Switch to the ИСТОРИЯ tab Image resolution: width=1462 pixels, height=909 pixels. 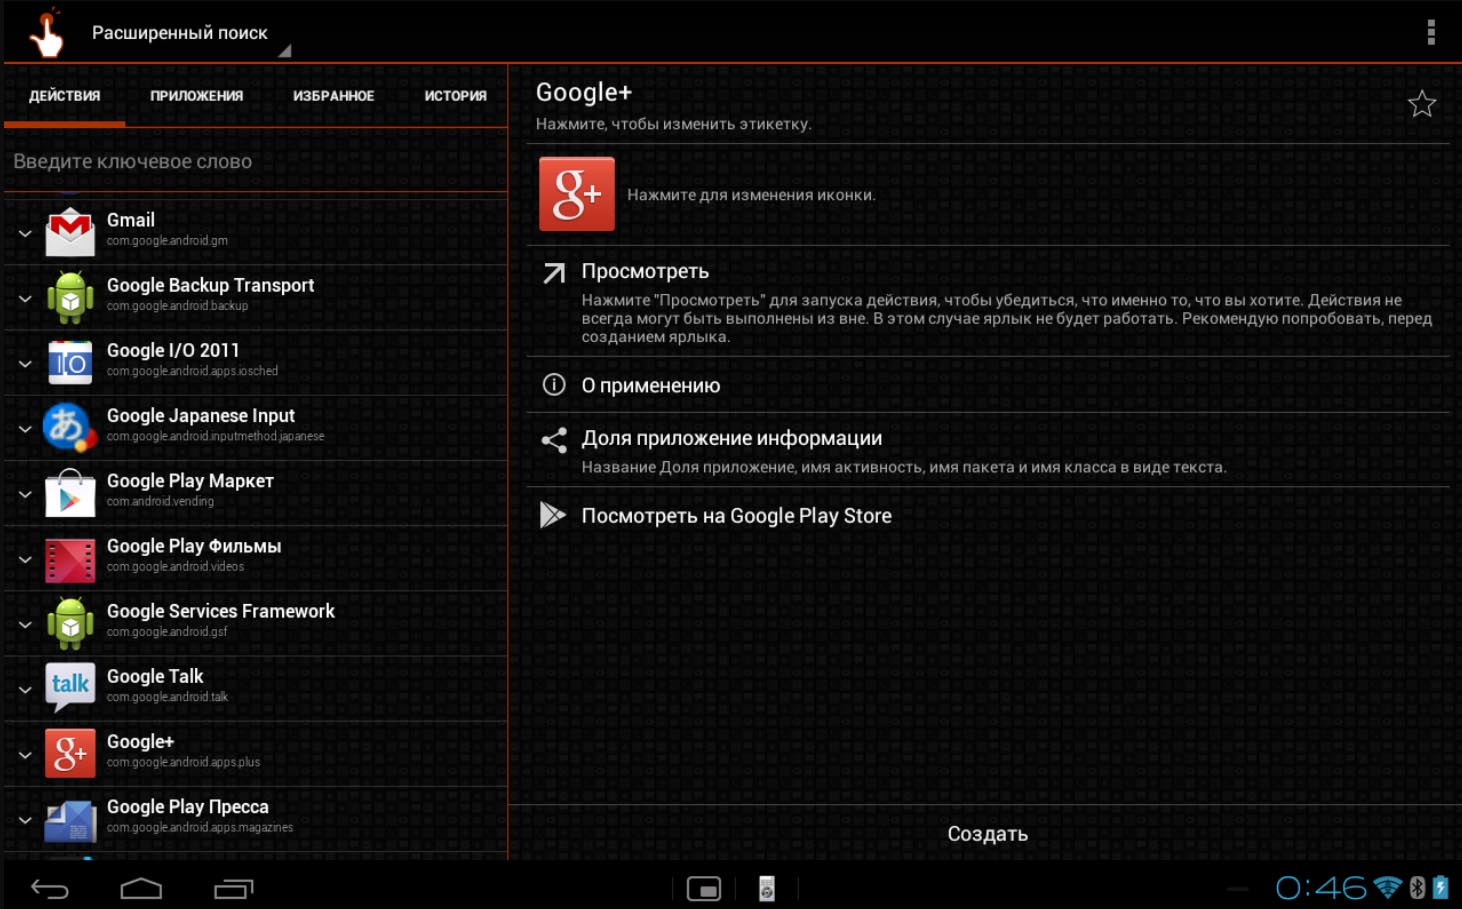455,96
